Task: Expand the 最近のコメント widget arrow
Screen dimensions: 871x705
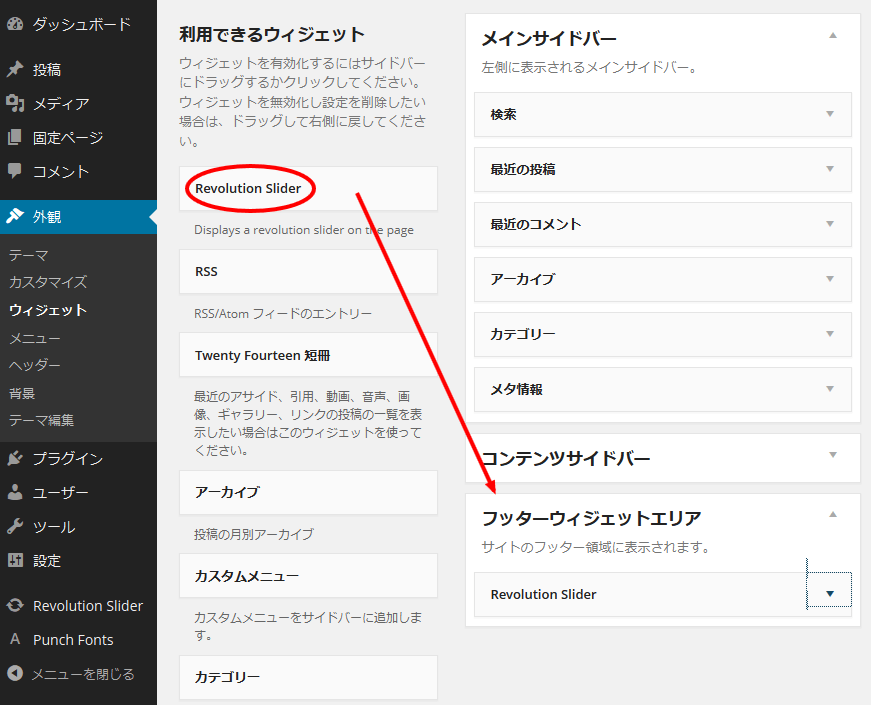Action: (830, 224)
